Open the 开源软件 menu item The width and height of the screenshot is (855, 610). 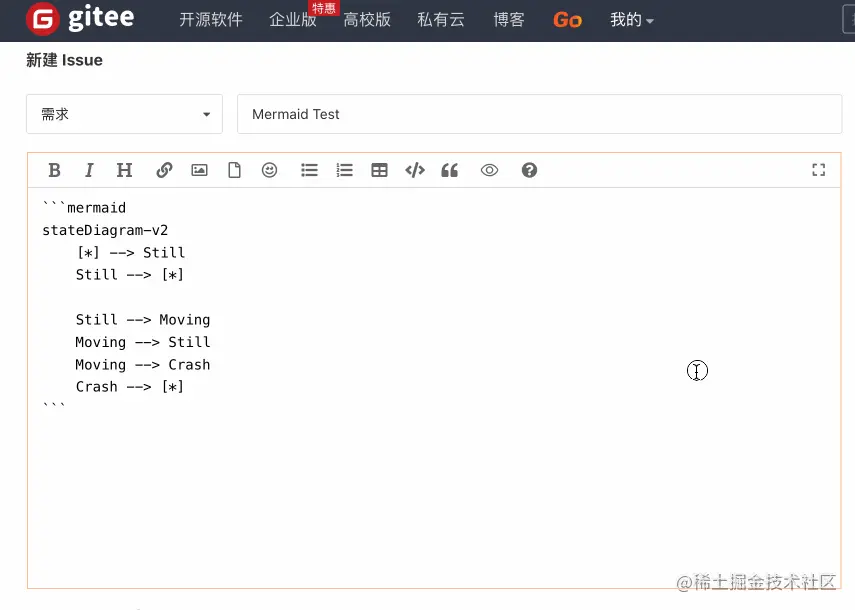(211, 20)
